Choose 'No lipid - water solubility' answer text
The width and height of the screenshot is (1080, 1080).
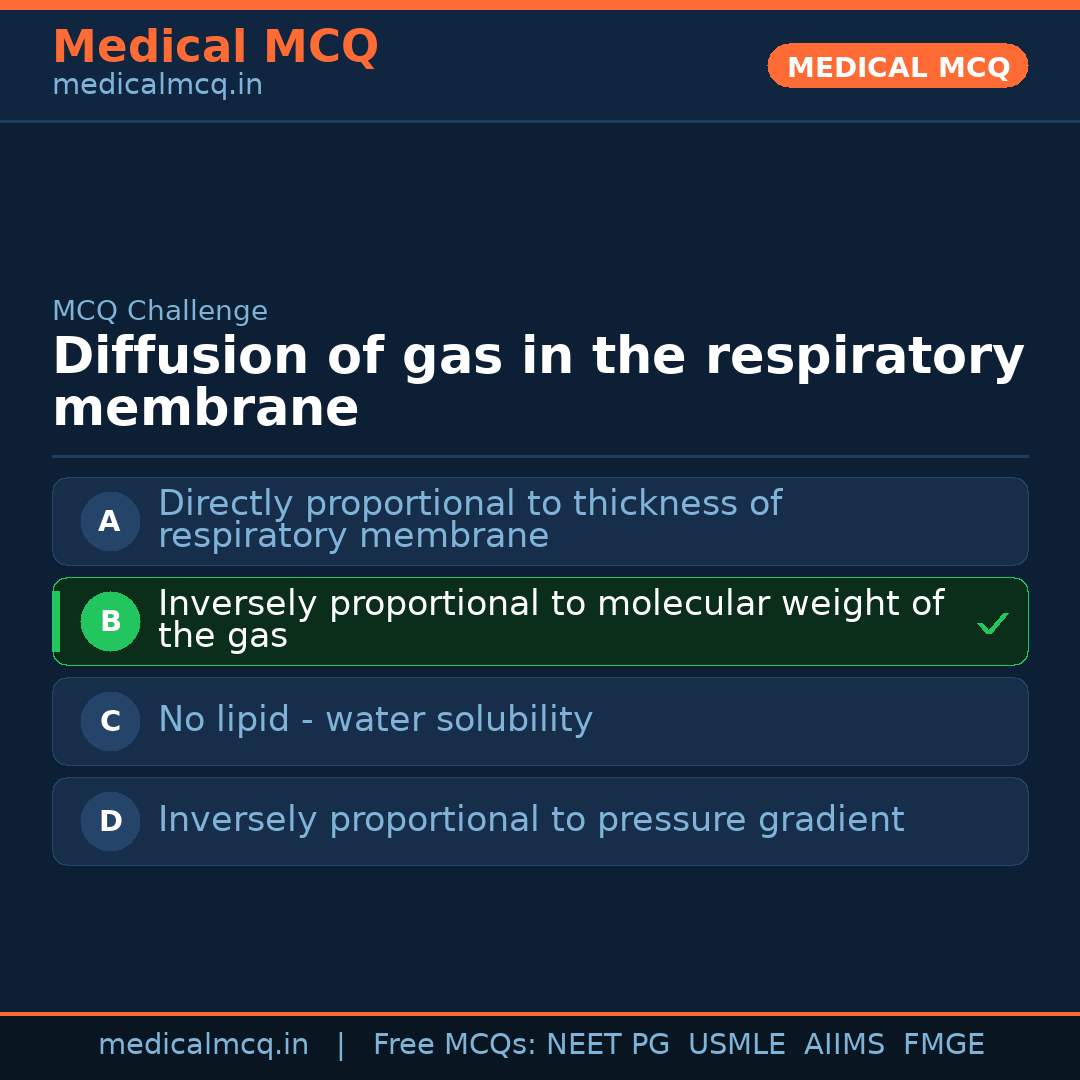[375, 720]
